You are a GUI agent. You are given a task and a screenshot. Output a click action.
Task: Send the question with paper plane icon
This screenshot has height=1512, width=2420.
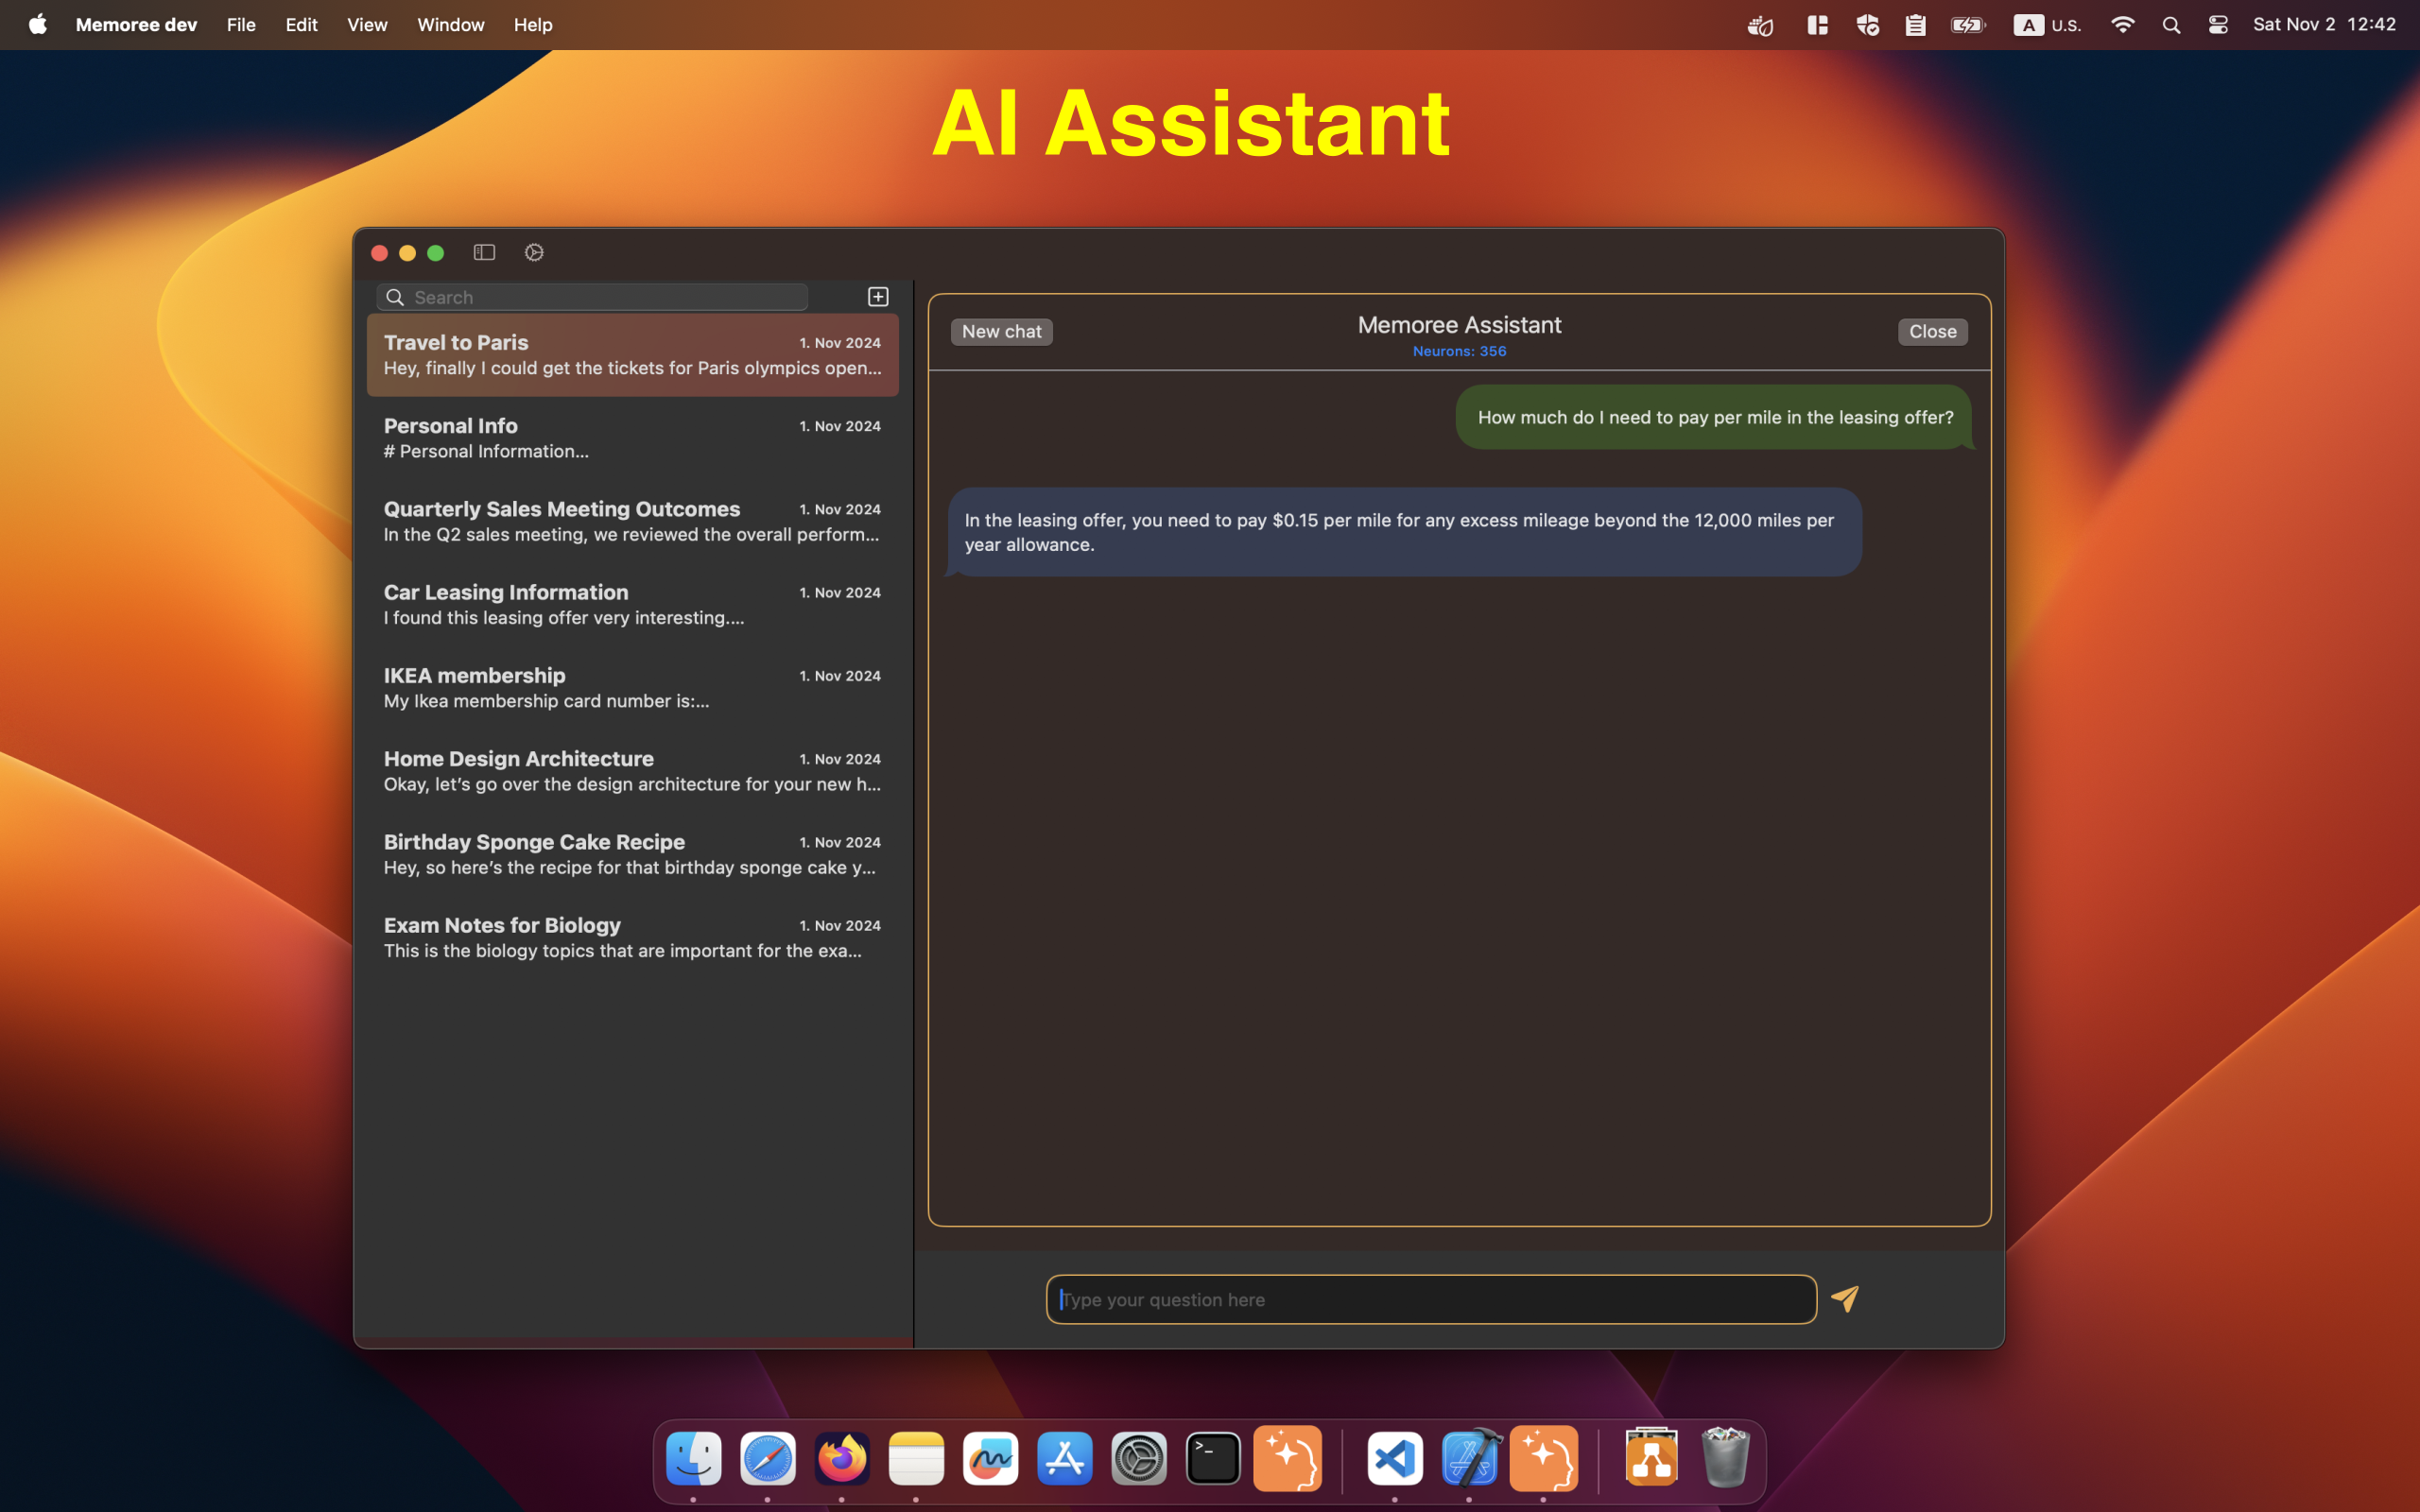click(x=1845, y=1298)
